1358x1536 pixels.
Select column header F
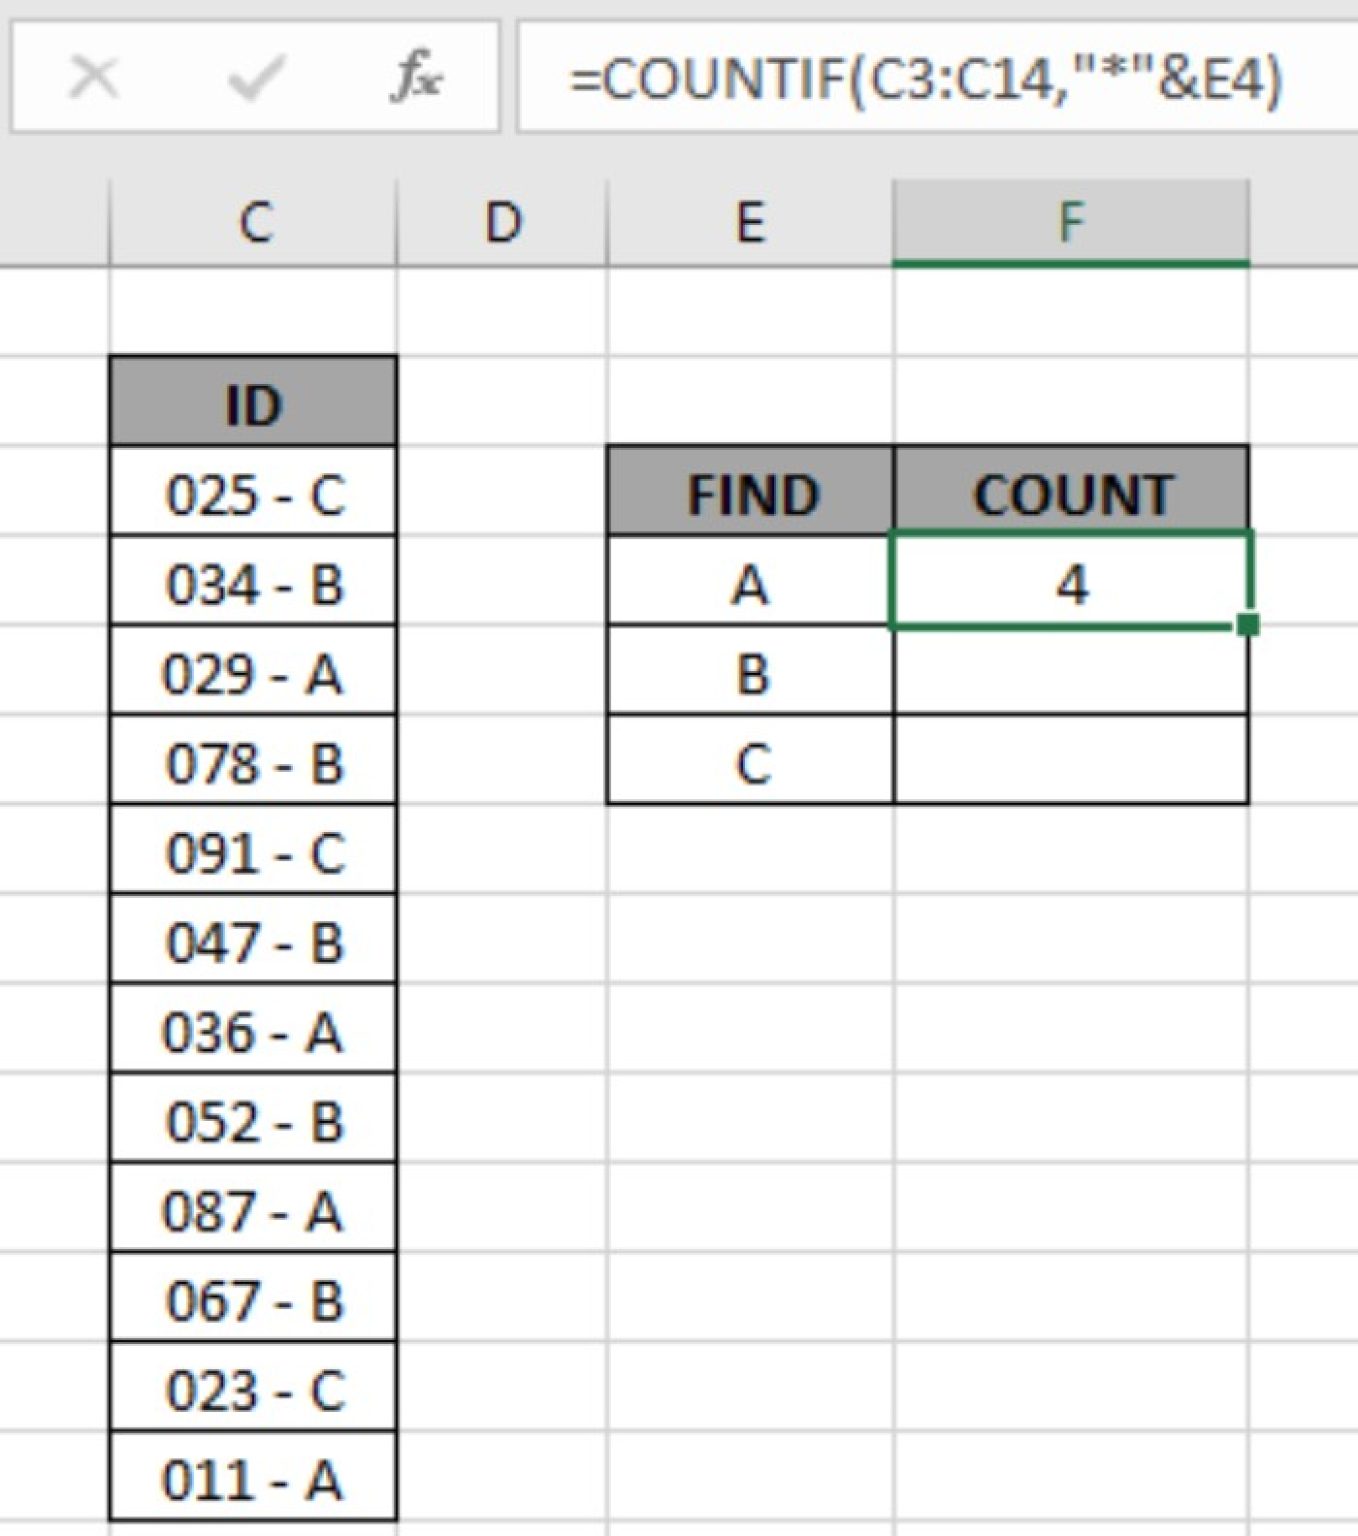[1072, 222]
